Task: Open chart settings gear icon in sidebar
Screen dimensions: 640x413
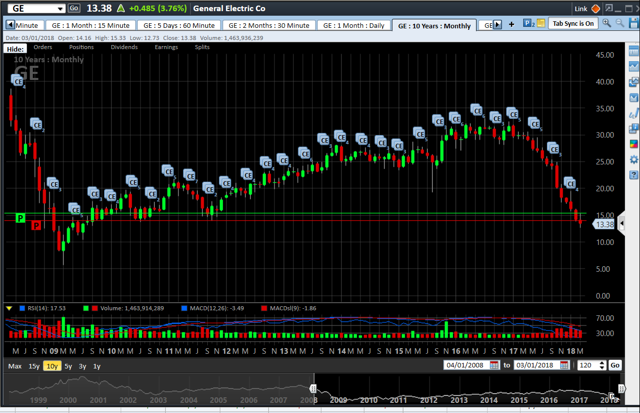Action: tap(633, 160)
